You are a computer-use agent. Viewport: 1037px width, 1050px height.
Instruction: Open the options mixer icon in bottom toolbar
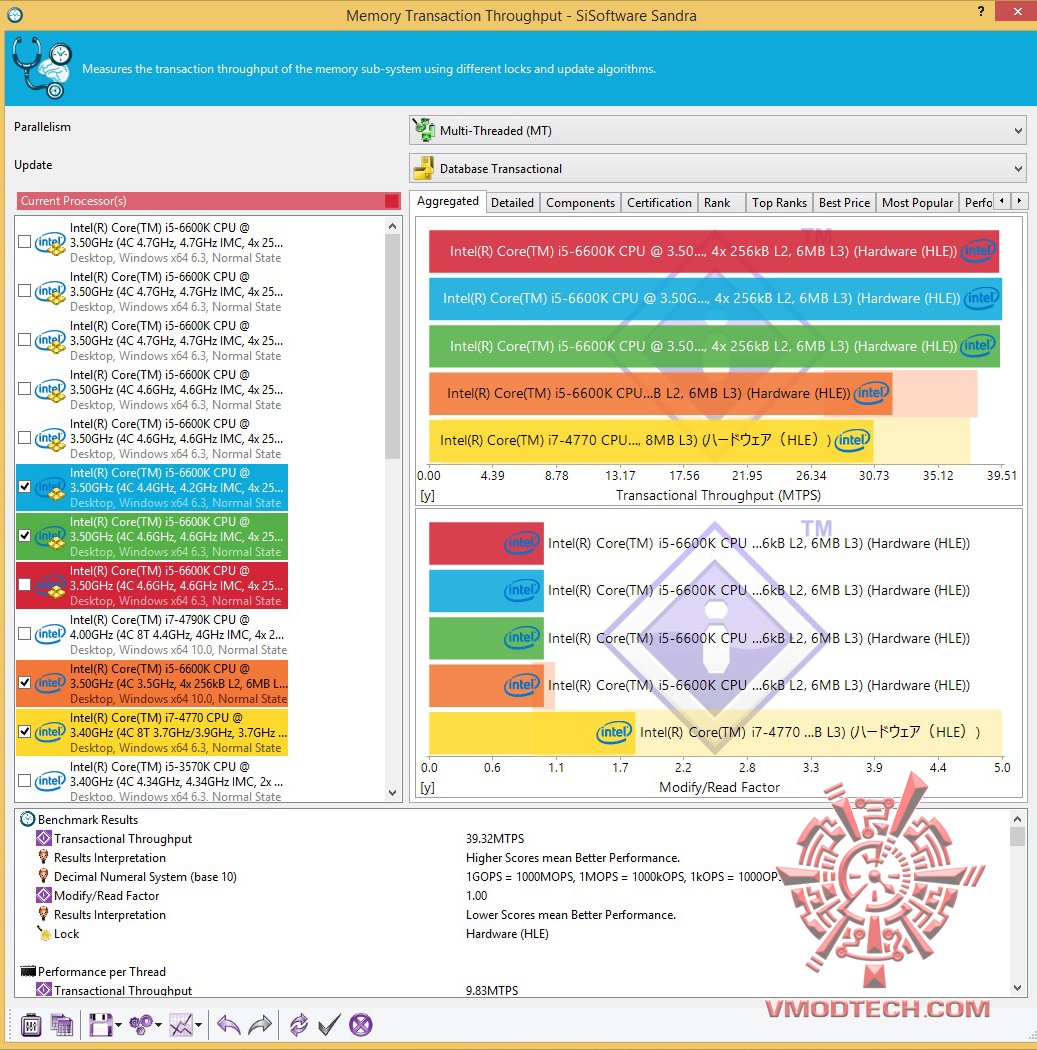click(31, 1025)
